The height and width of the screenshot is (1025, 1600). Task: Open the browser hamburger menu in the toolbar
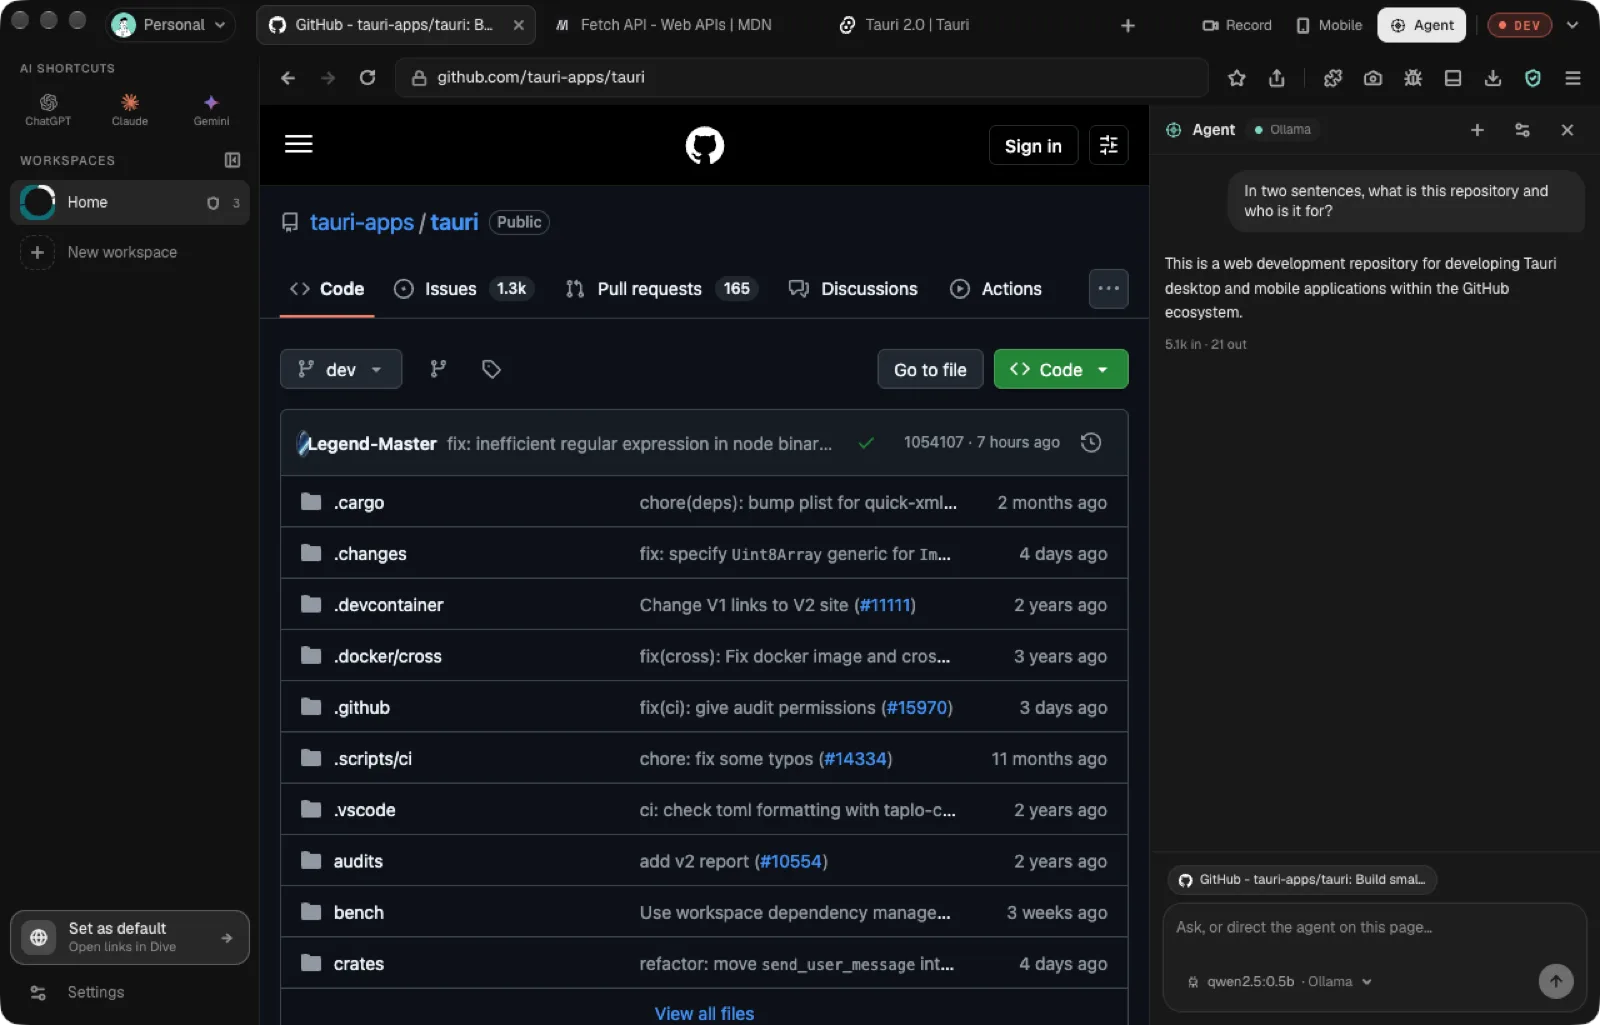point(1573,78)
